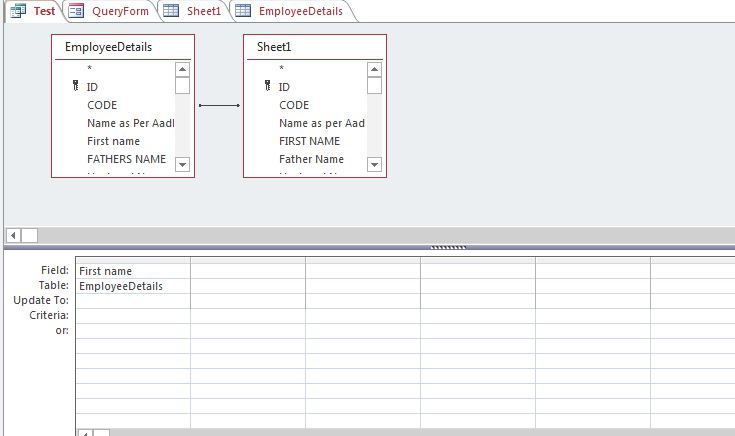Select Name as Per Aadhaar in EmployeeDetails

(x=131, y=123)
